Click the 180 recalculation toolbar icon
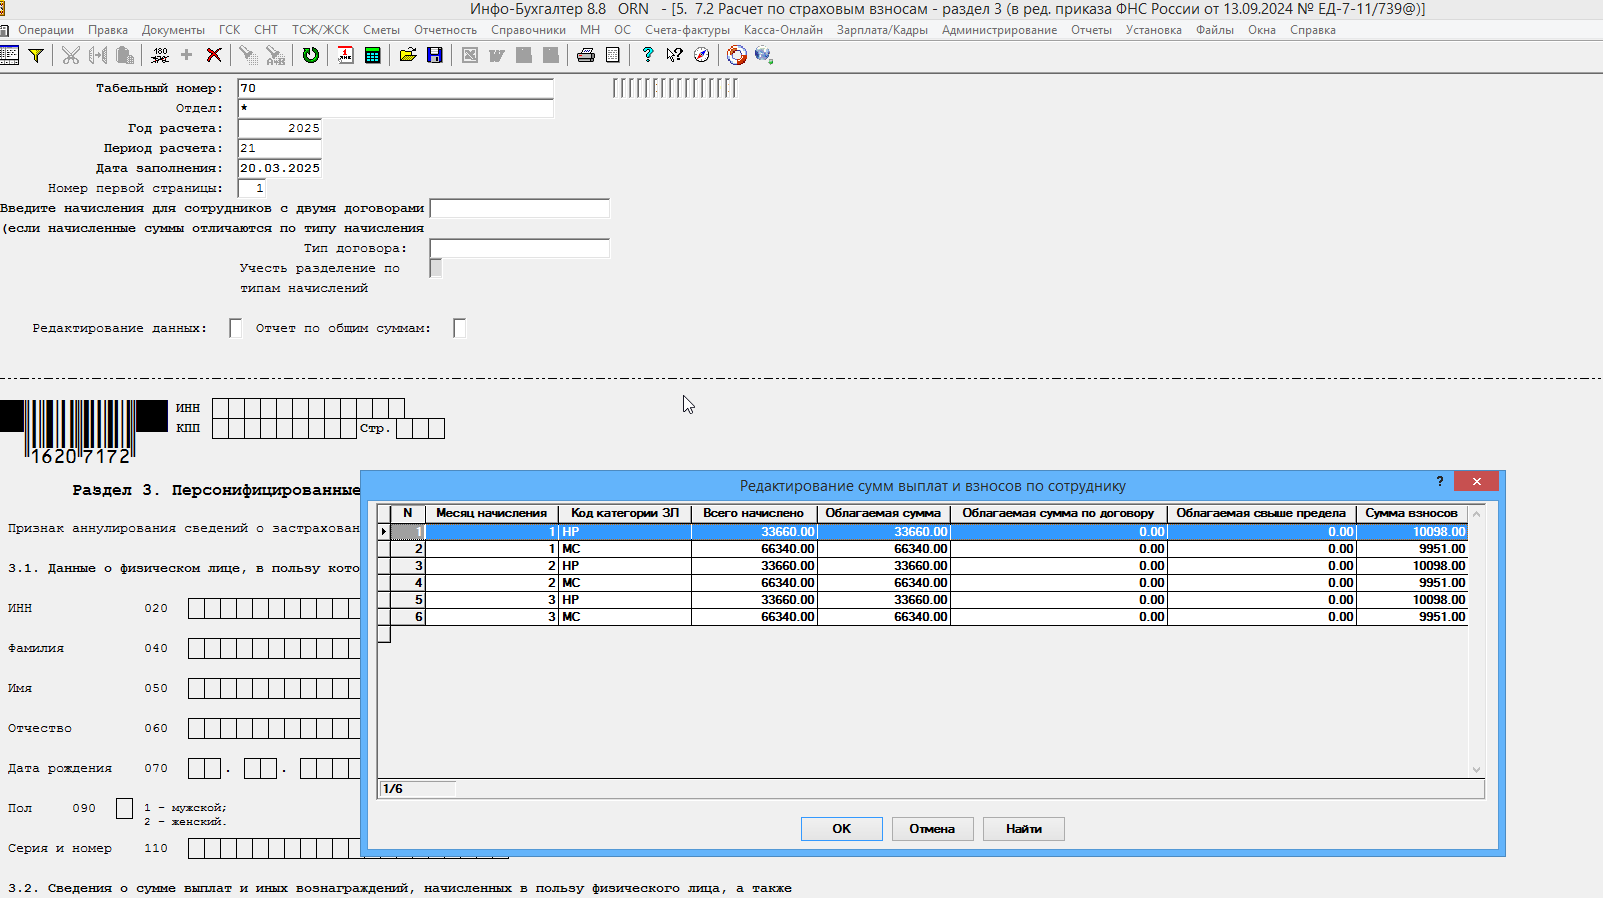Viewport: 1603px width, 898px height. pyautogui.click(x=160, y=55)
